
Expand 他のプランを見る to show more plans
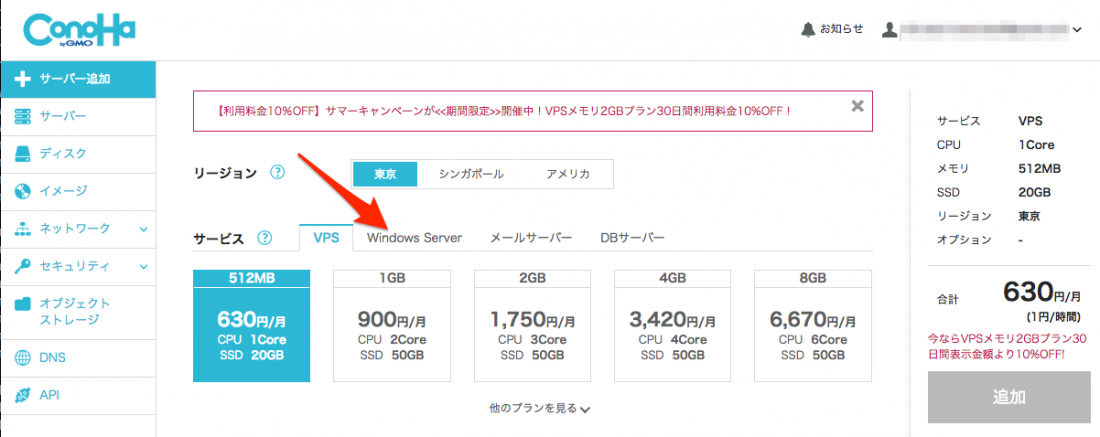pos(539,408)
